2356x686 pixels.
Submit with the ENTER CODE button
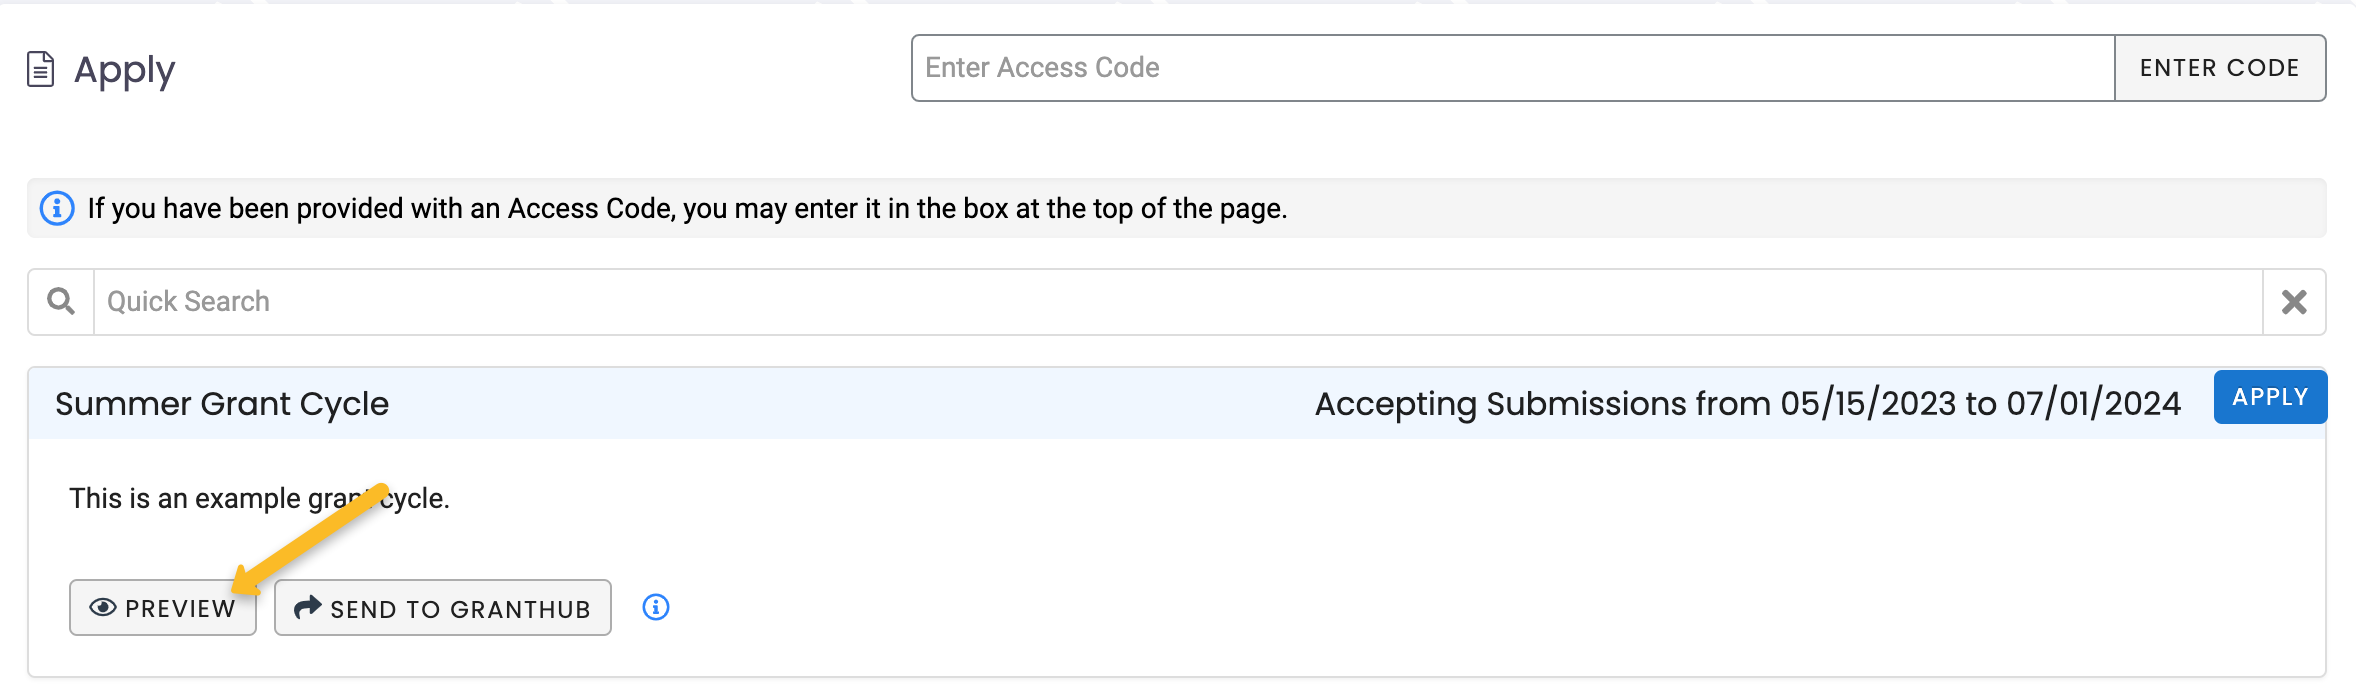2220,68
